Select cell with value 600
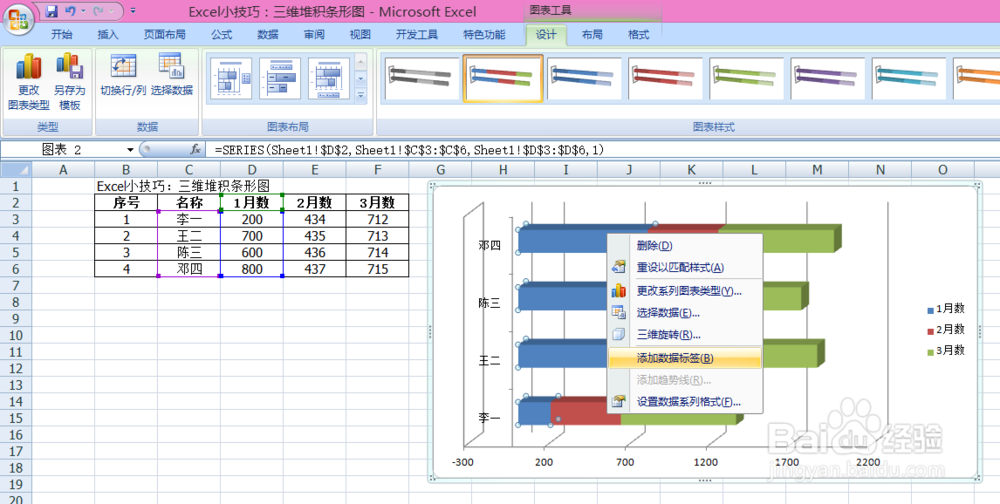 click(x=252, y=253)
